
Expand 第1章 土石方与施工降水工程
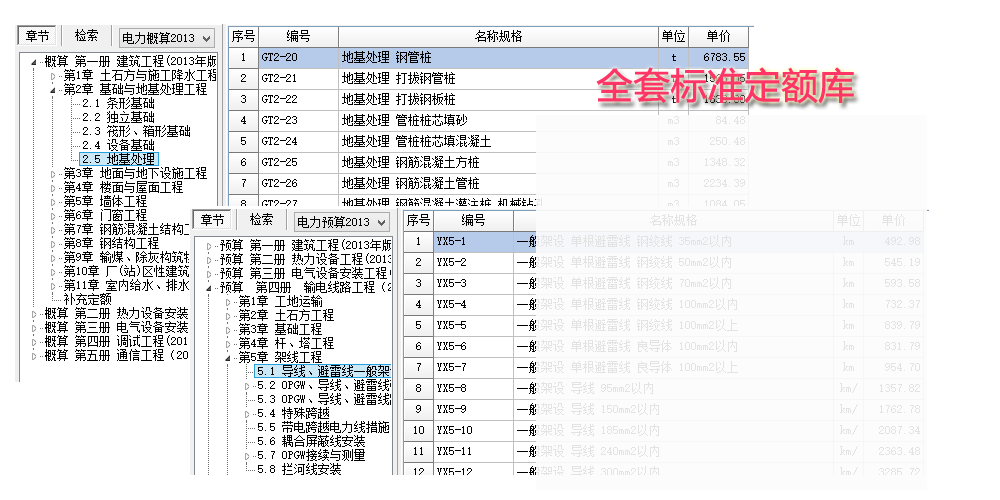[53, 76]
